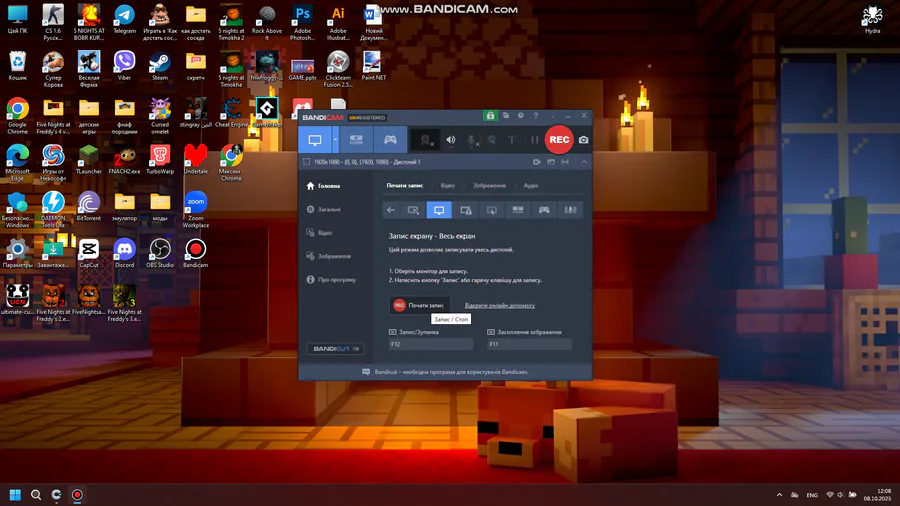Toggle the microphone recording icon

click(x=472, y=140)
